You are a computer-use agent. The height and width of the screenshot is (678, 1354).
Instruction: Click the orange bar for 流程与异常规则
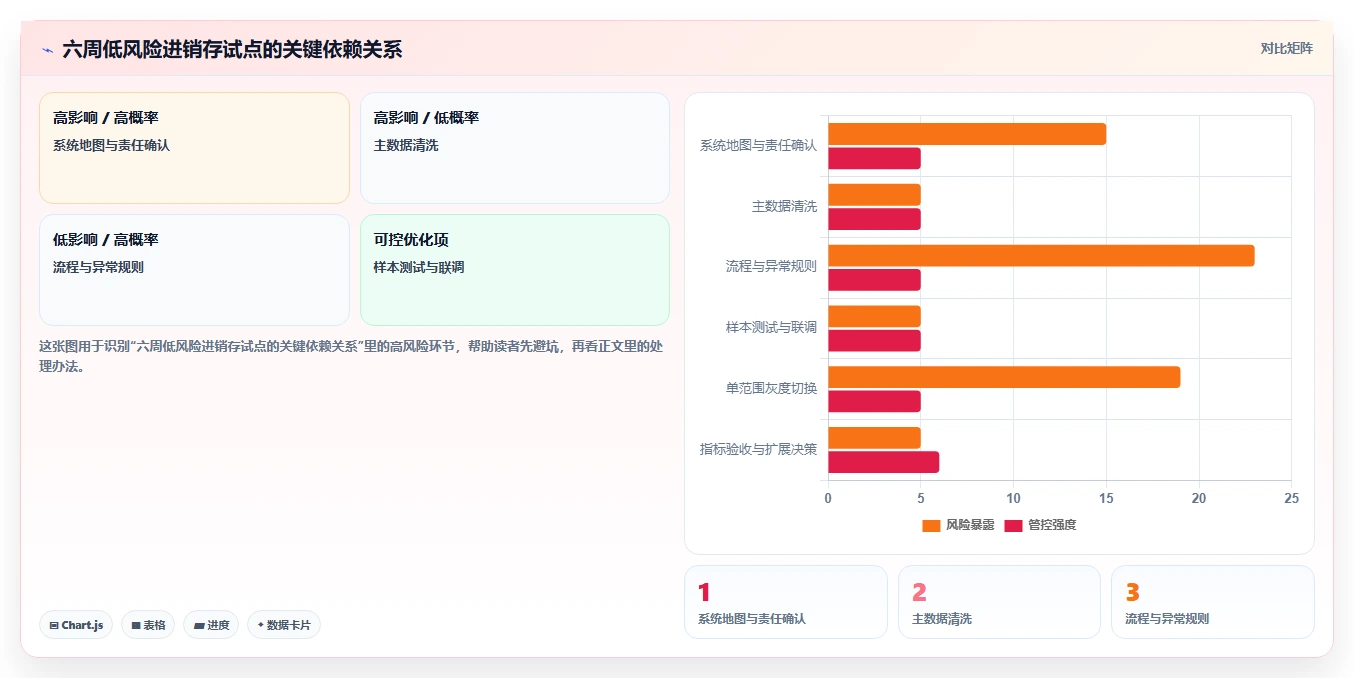pos(1041,256)
